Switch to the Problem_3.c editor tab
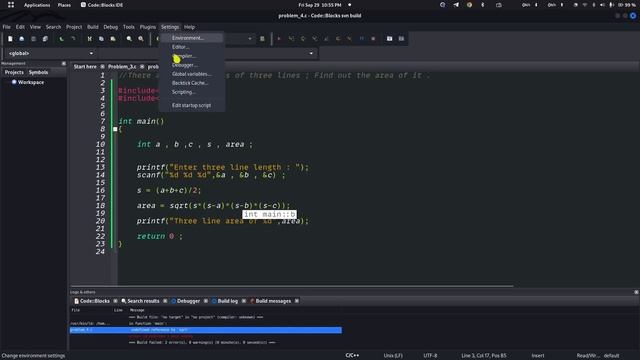The image size is (640, 360). [122, 67]
